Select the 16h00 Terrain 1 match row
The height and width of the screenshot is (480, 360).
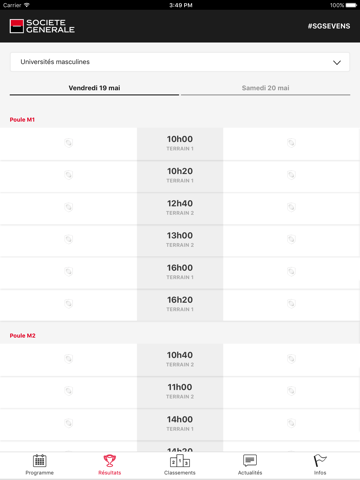pyautogui.click(x=180, y=272)
